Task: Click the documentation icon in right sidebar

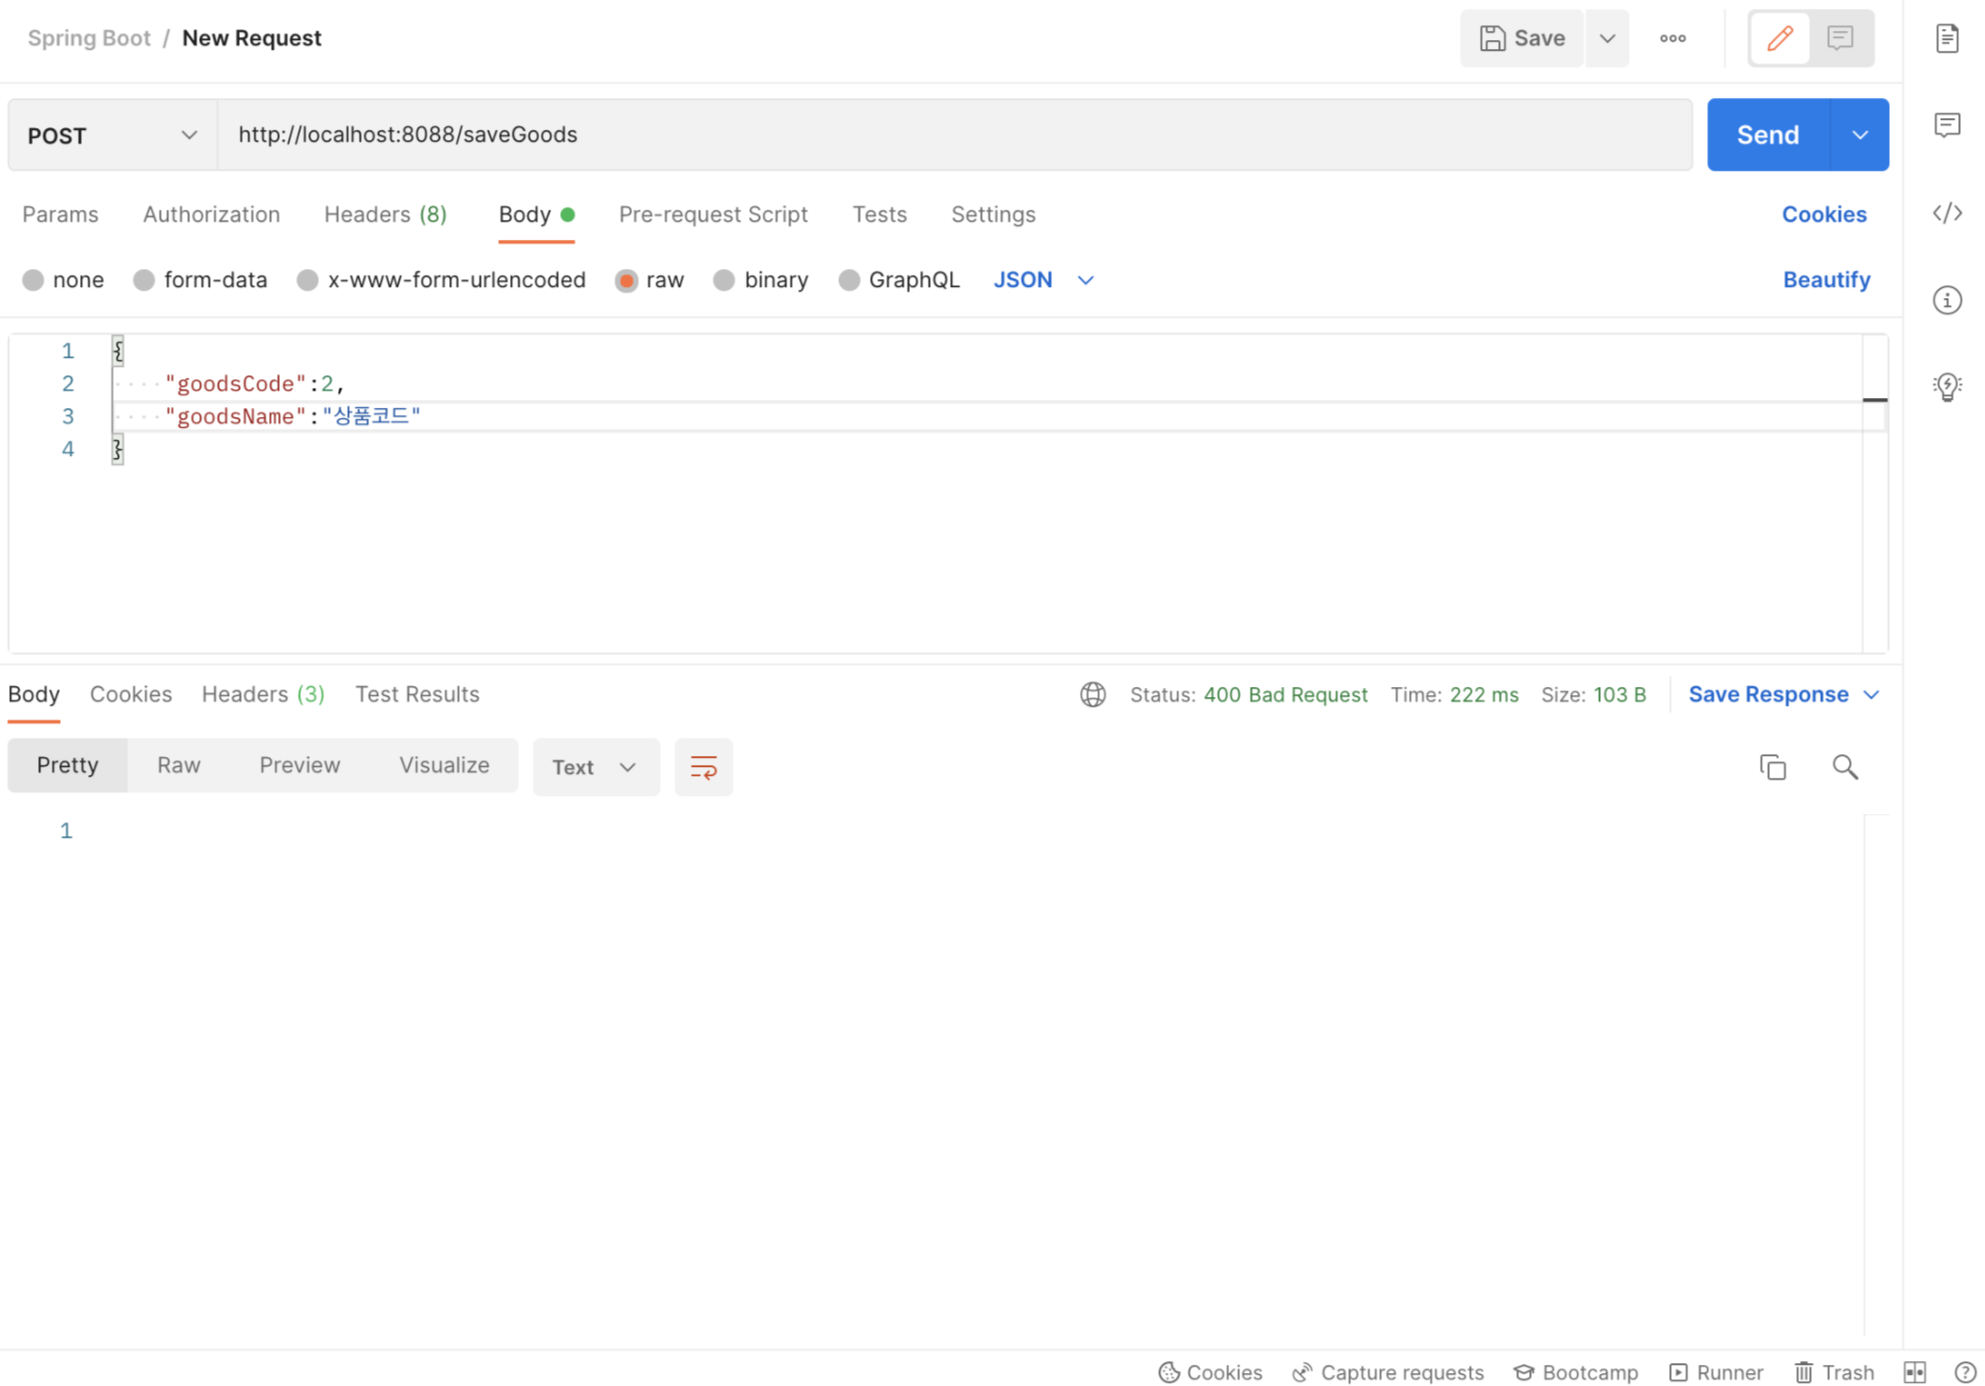Action: click(1946, 38)
